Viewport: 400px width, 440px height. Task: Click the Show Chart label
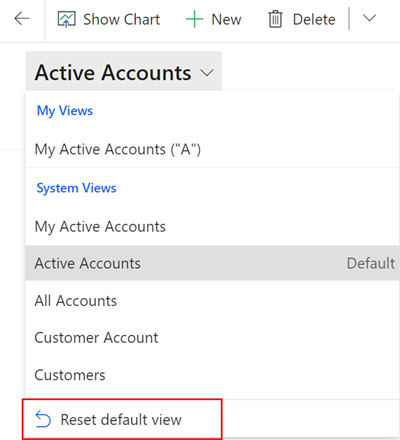click(x=121, y=19)
